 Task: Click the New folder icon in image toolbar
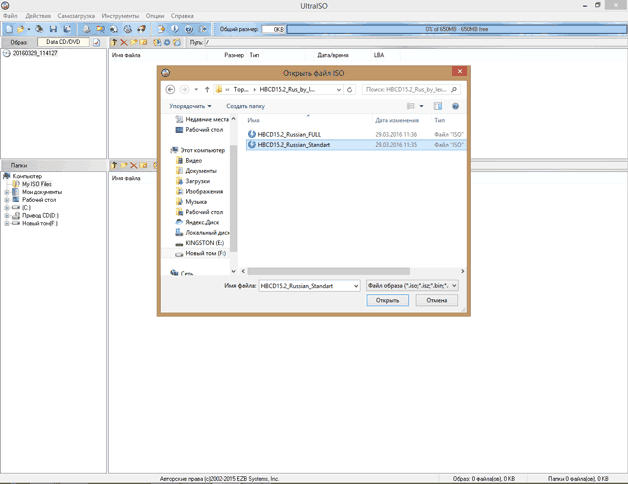coord(133,42)
